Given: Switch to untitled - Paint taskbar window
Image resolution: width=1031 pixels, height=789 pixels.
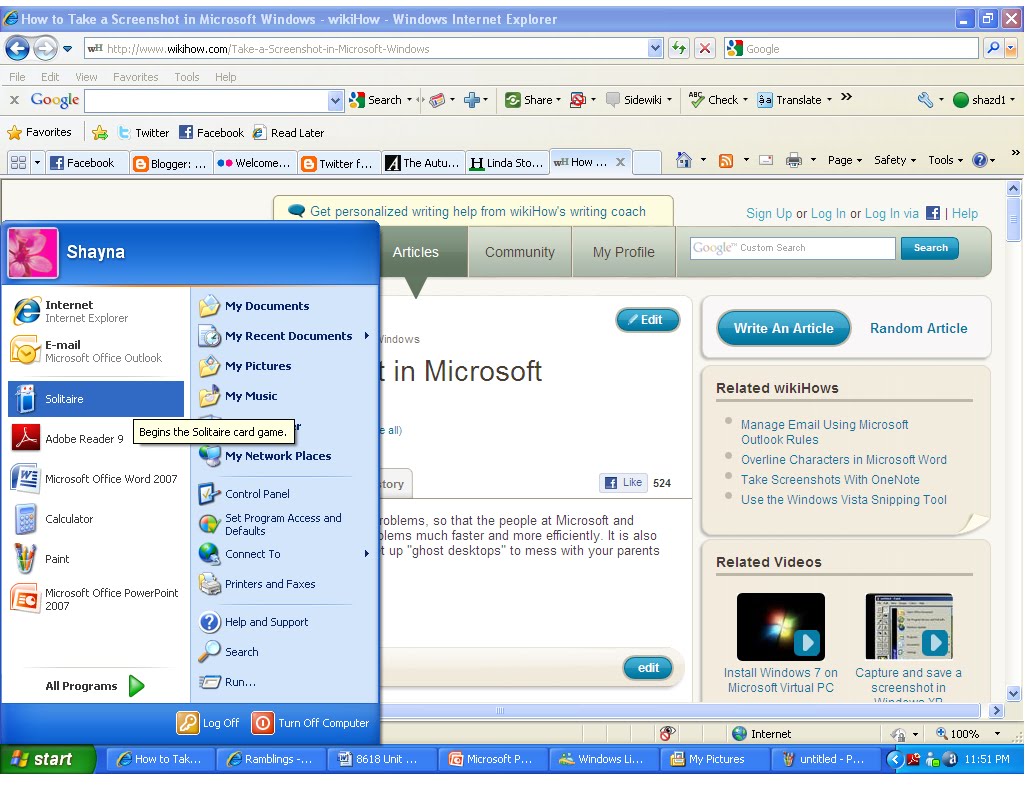Looking at the screenshot, I should click(x=827, y=759).
